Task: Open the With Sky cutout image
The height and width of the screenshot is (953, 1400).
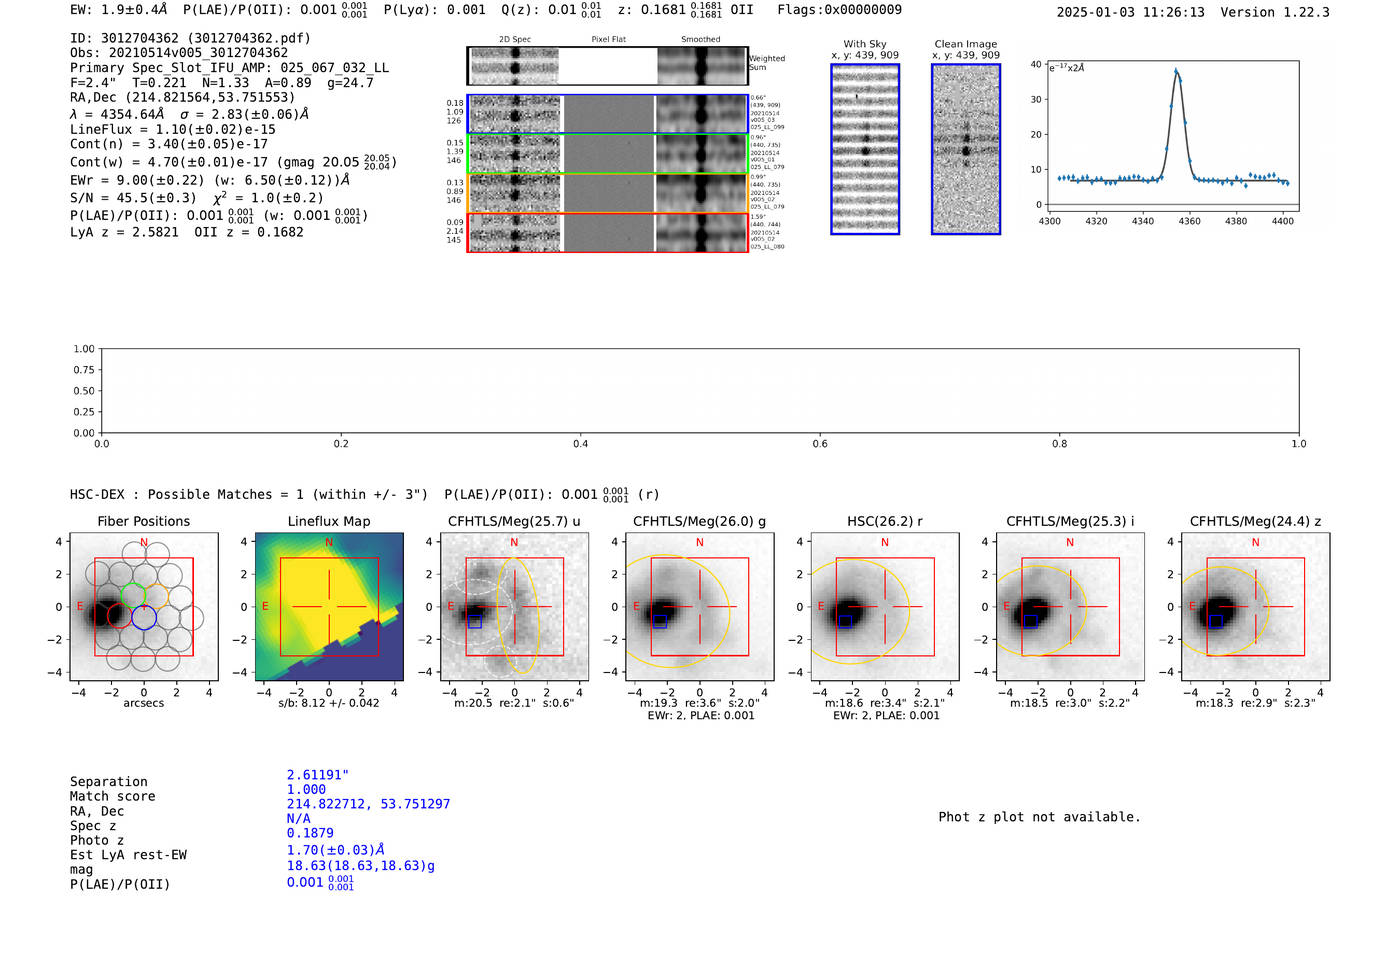Action: click(865, 149)
